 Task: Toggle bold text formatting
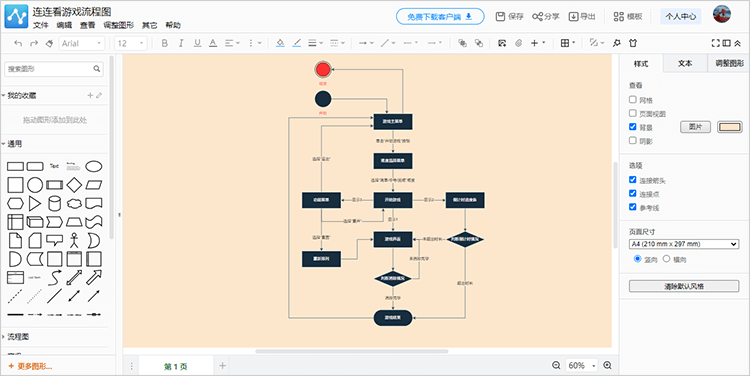click(x=165, y=43)
